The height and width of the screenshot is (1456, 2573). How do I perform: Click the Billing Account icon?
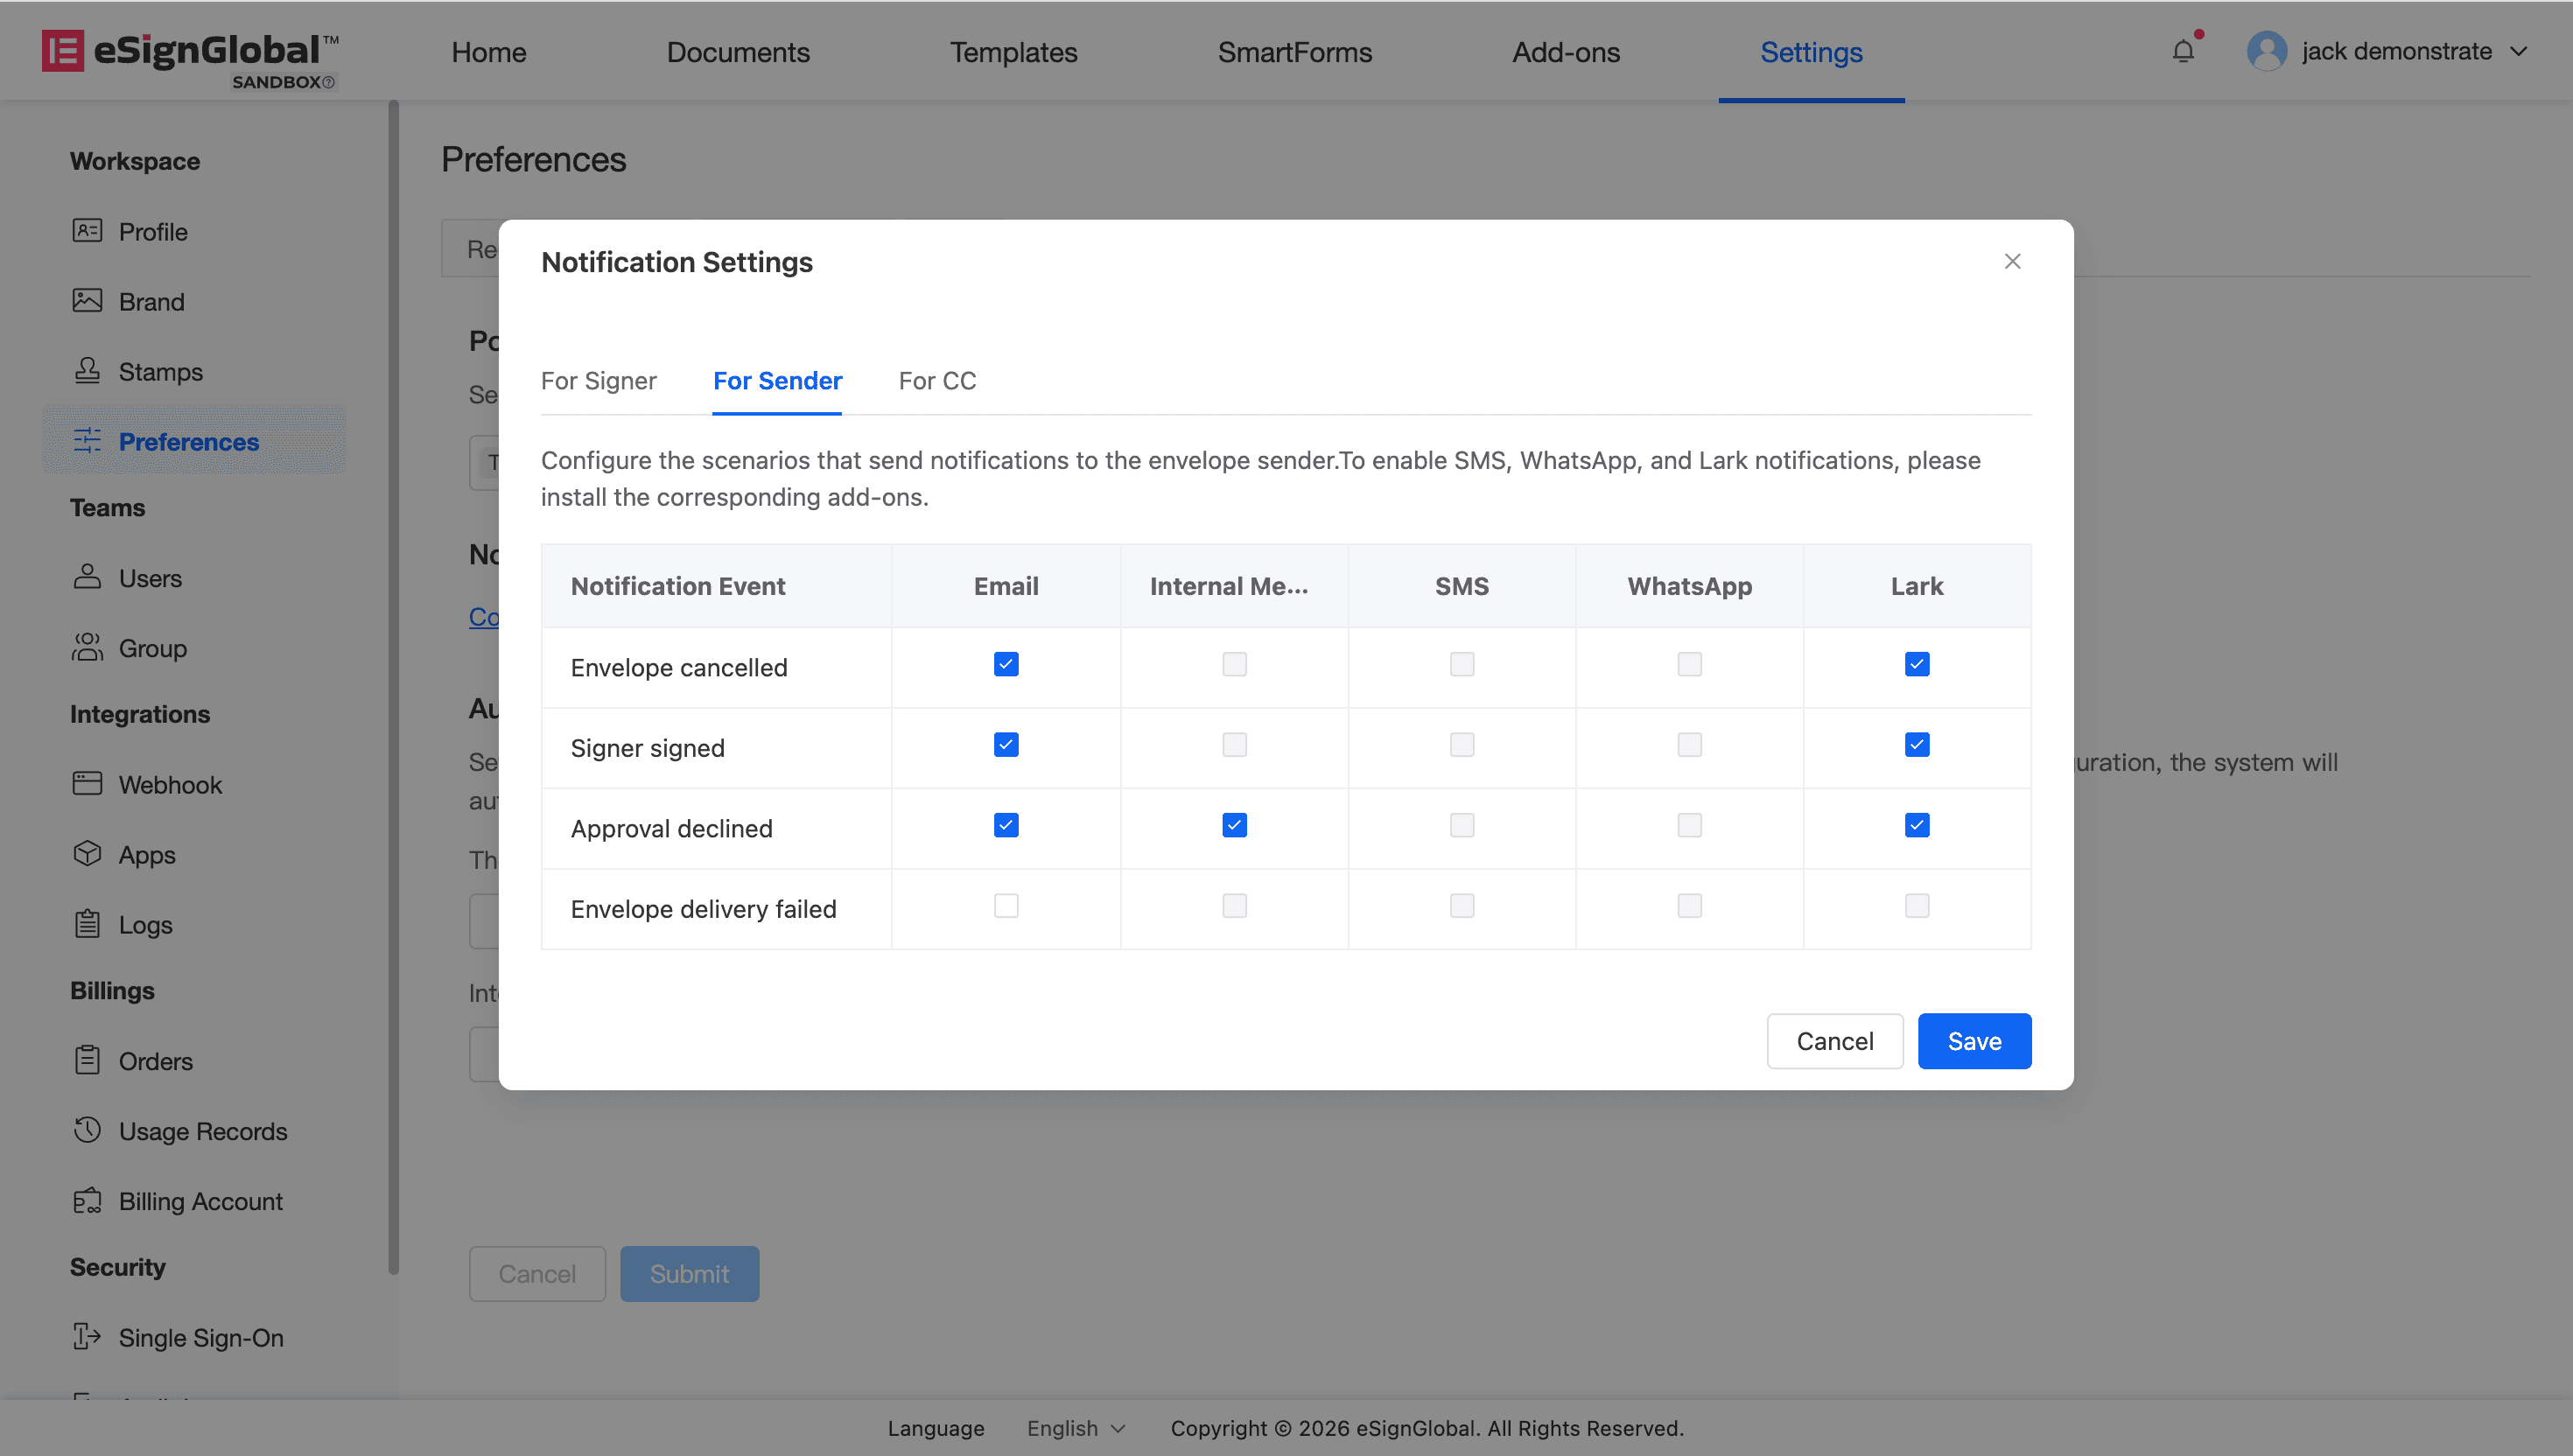[87, 1200]
